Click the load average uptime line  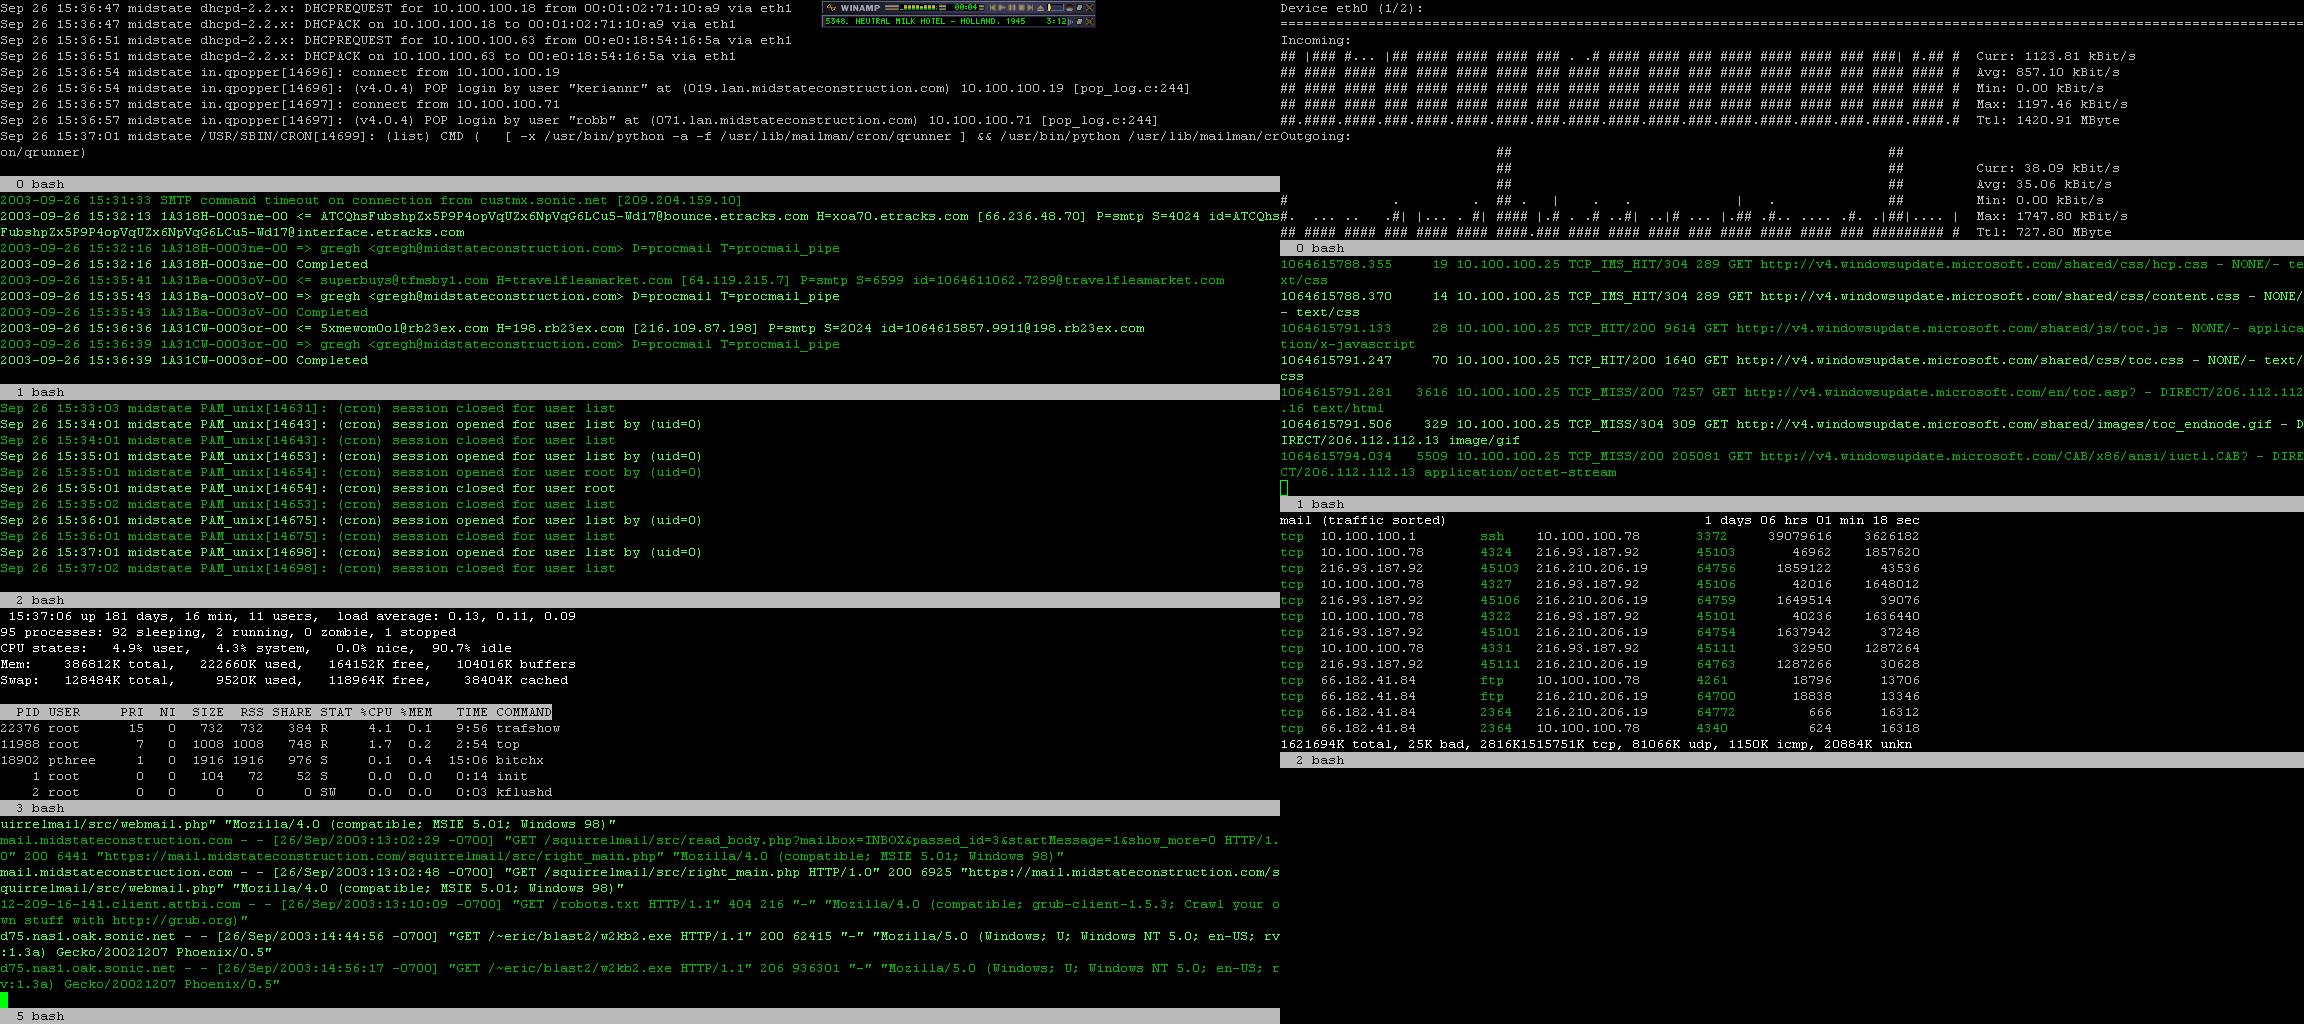(292, 616)
